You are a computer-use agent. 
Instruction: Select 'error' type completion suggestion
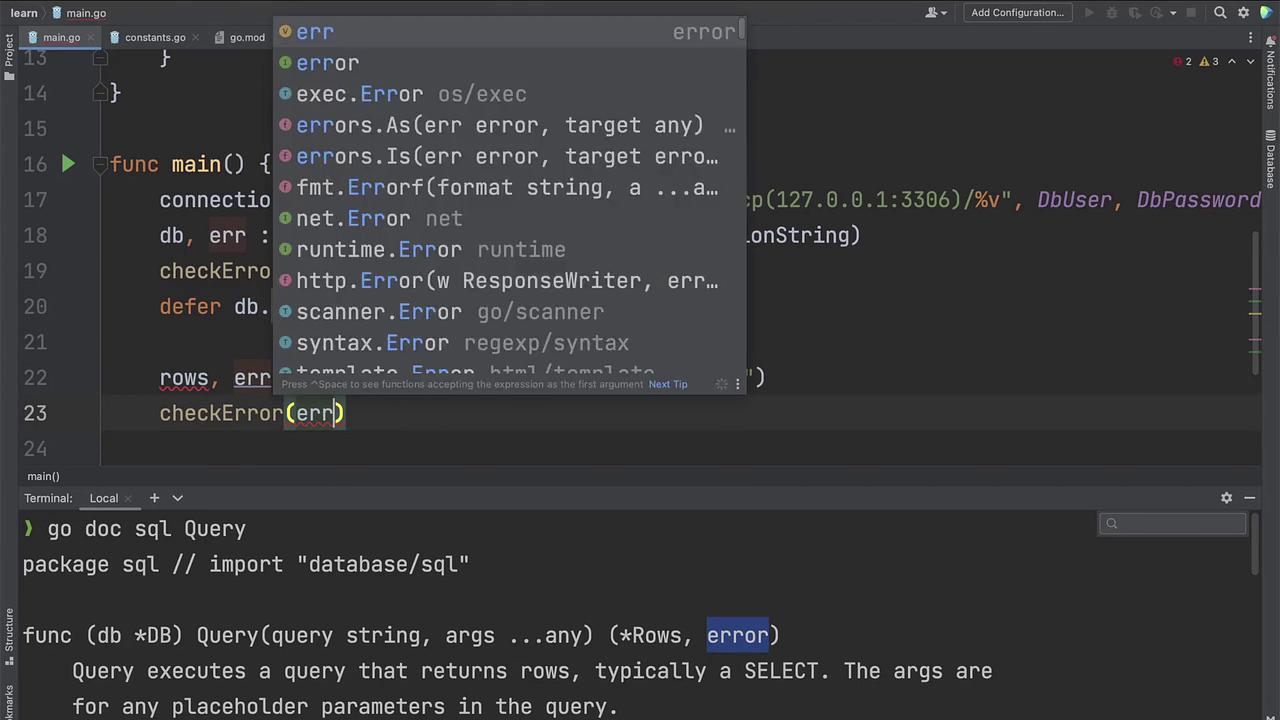coord(509,63)
